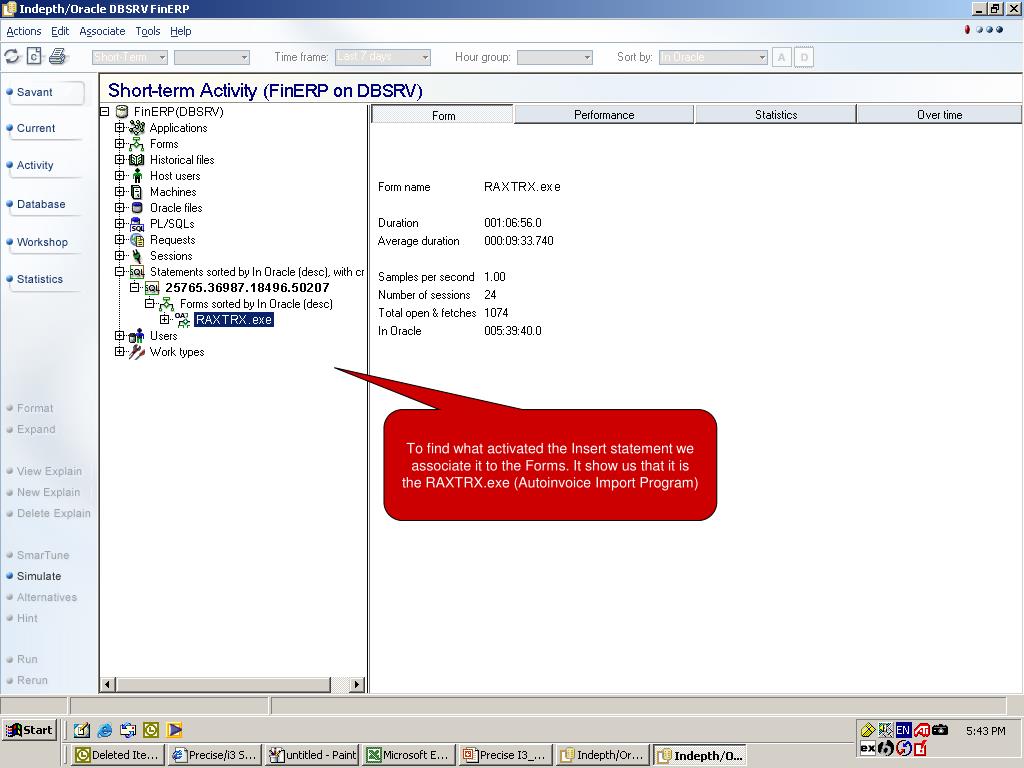Expand the Machines tree node
1024x768 pixels.
pyautogui.click(x=120, y=192)
